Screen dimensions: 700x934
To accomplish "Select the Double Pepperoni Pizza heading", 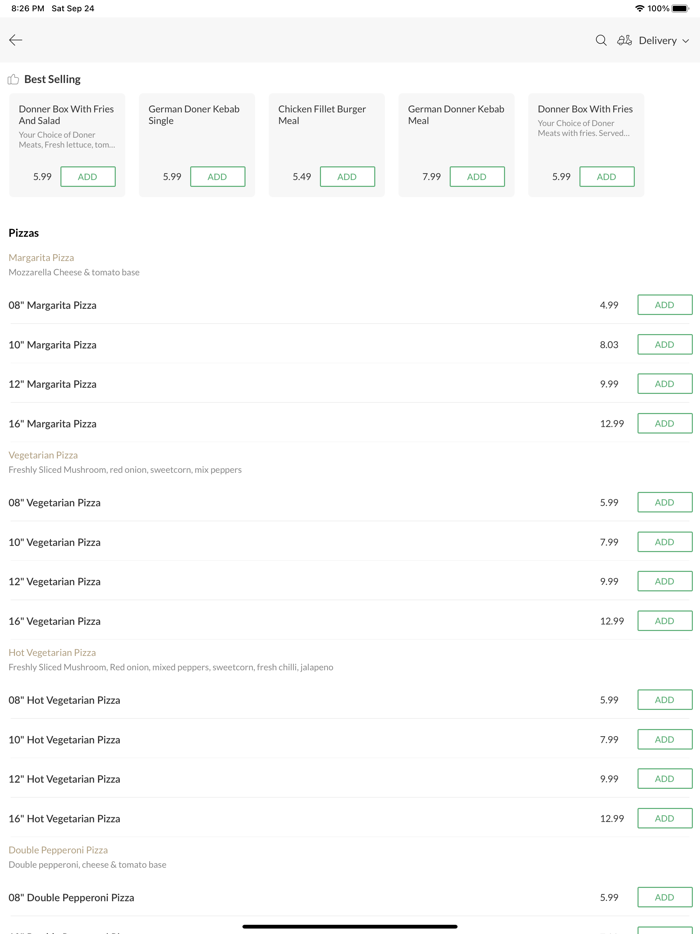I will [x=58, y=850].
